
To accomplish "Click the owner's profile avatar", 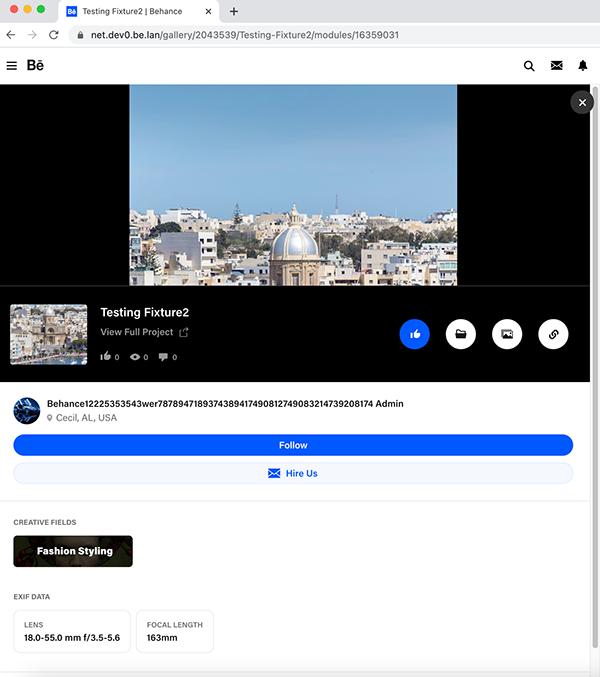I will pos(27,410).
